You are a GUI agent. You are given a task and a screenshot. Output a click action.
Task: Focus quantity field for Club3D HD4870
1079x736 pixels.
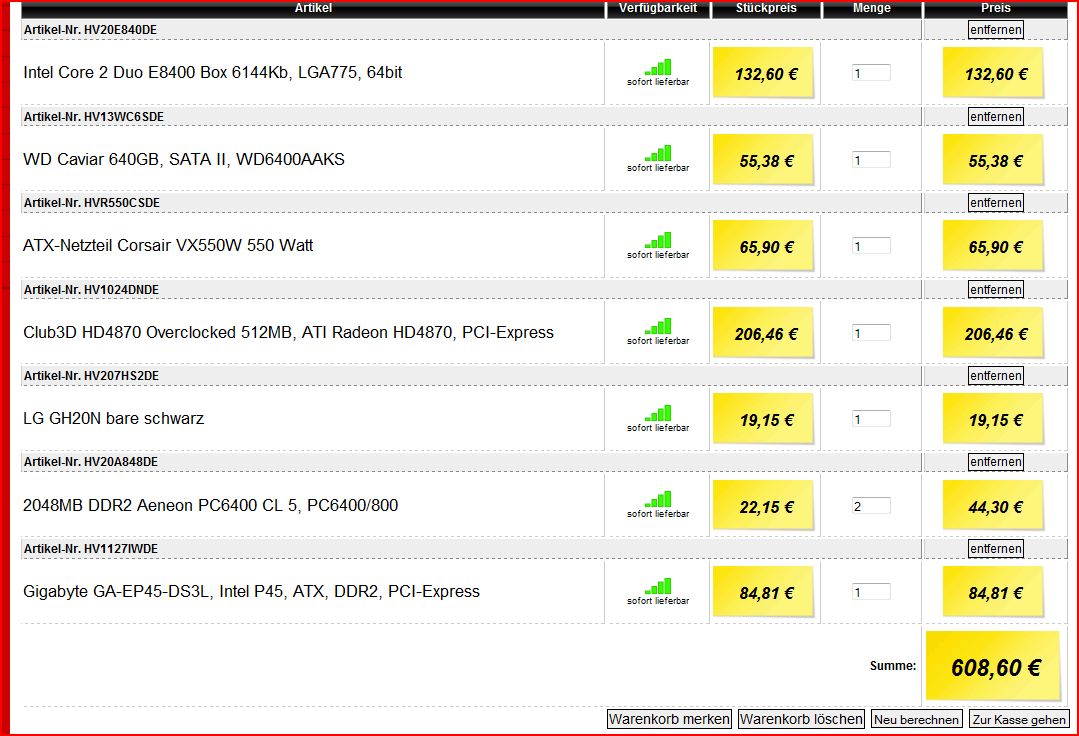click(x=871, y=333)
